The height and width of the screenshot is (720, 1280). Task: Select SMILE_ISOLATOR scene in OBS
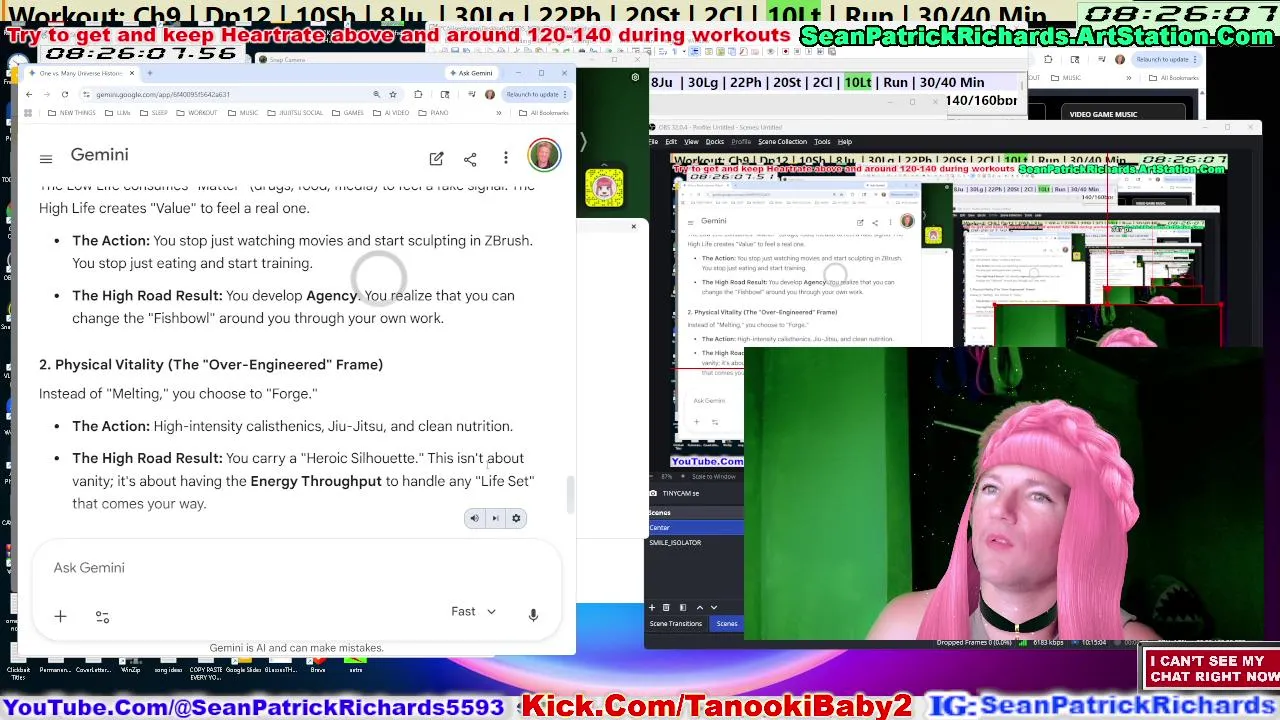point(696,542)
